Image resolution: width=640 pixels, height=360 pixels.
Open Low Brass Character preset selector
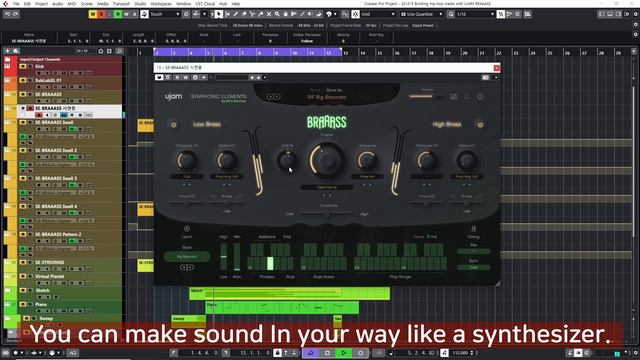point(187,177)
